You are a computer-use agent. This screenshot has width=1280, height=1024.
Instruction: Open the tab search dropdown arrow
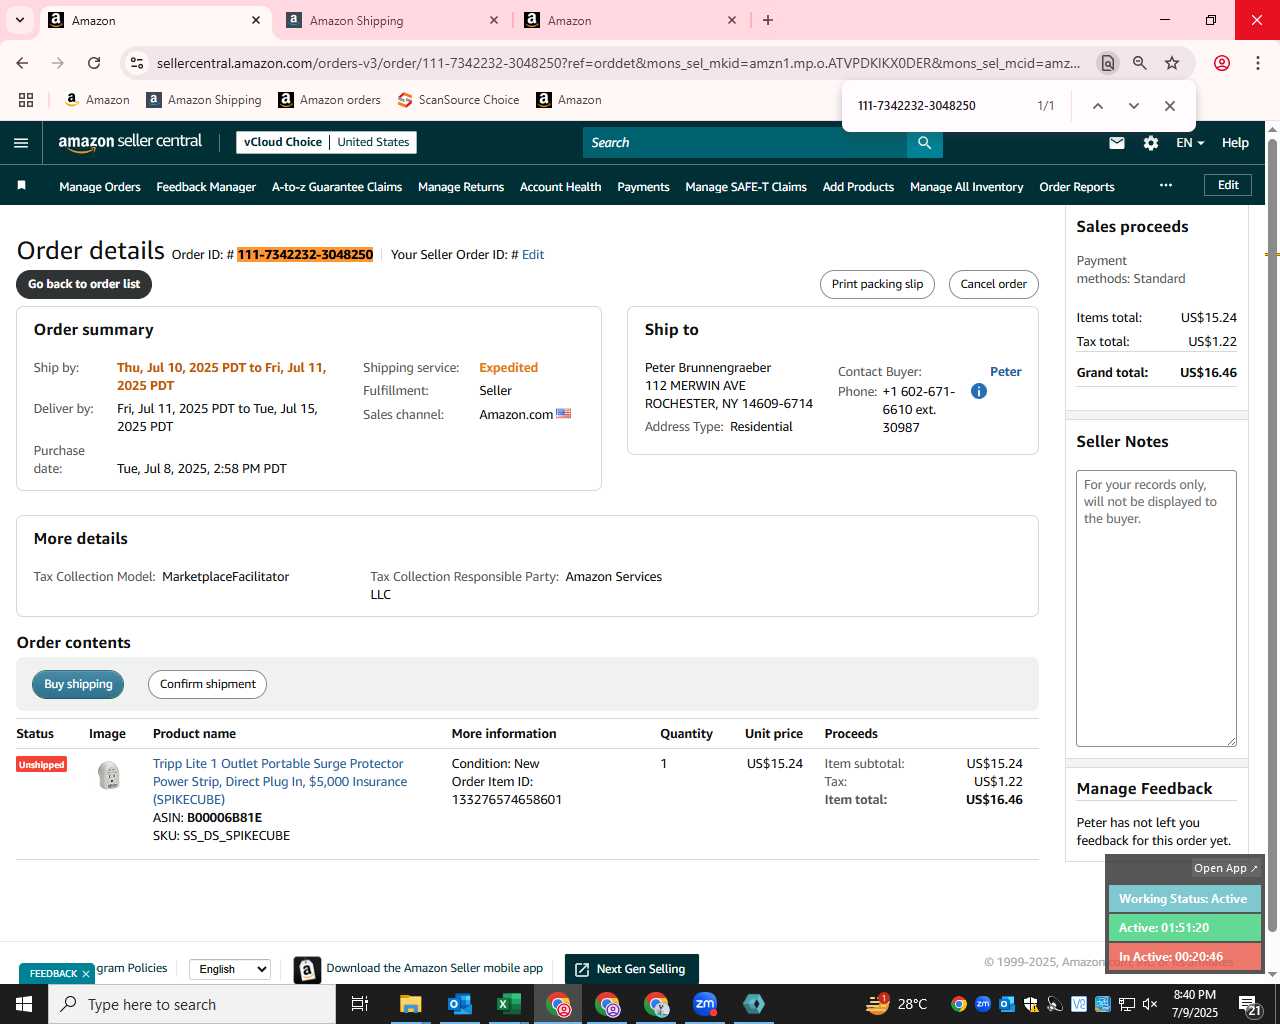pos(19,20)
